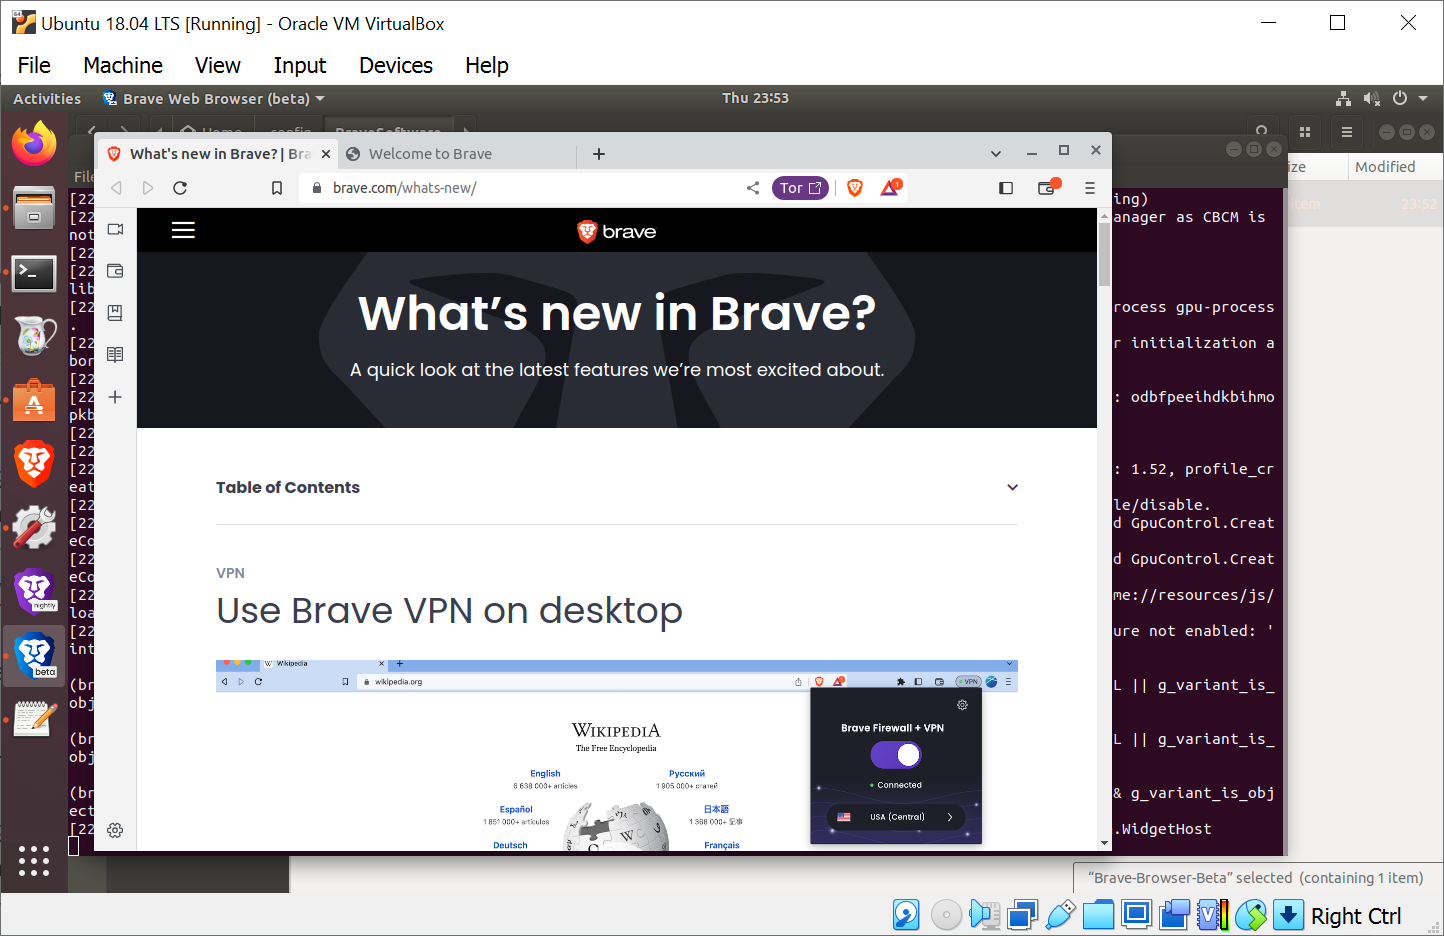The image size is (1444, 936).
Task: Toggle the Brave Firewall + VPN switch
Action: (895, 755)
